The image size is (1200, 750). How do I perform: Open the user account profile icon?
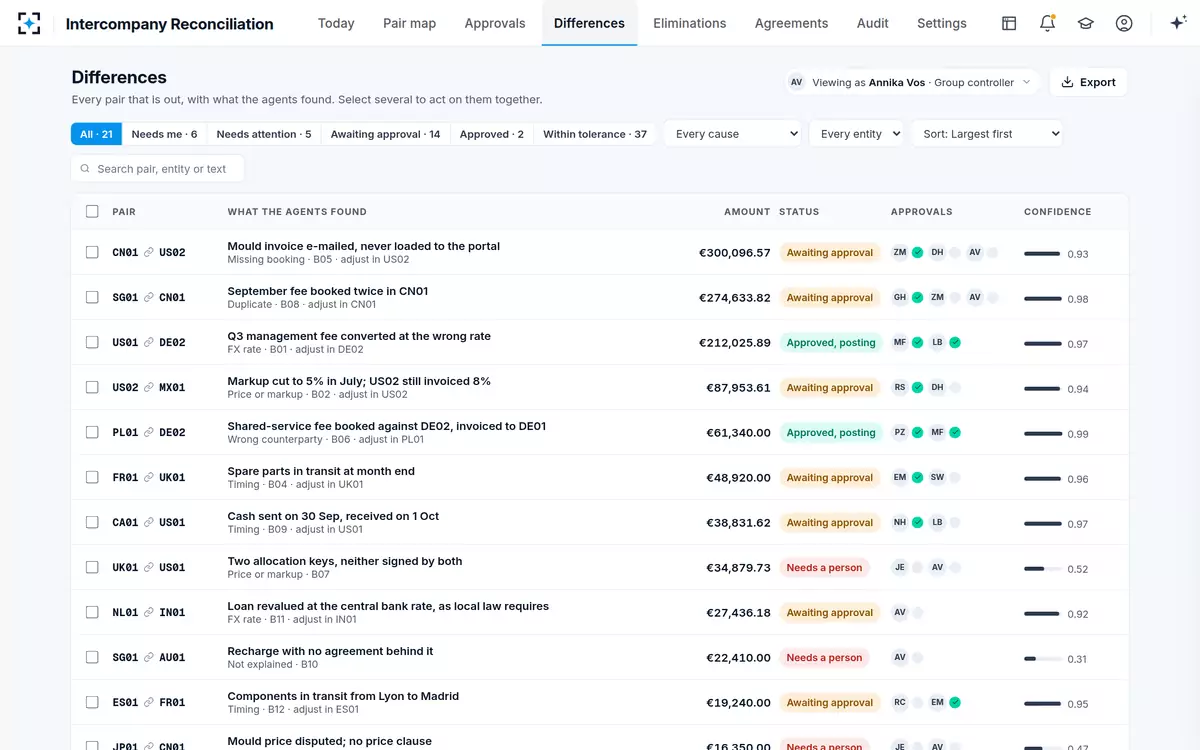[1124, 23]
